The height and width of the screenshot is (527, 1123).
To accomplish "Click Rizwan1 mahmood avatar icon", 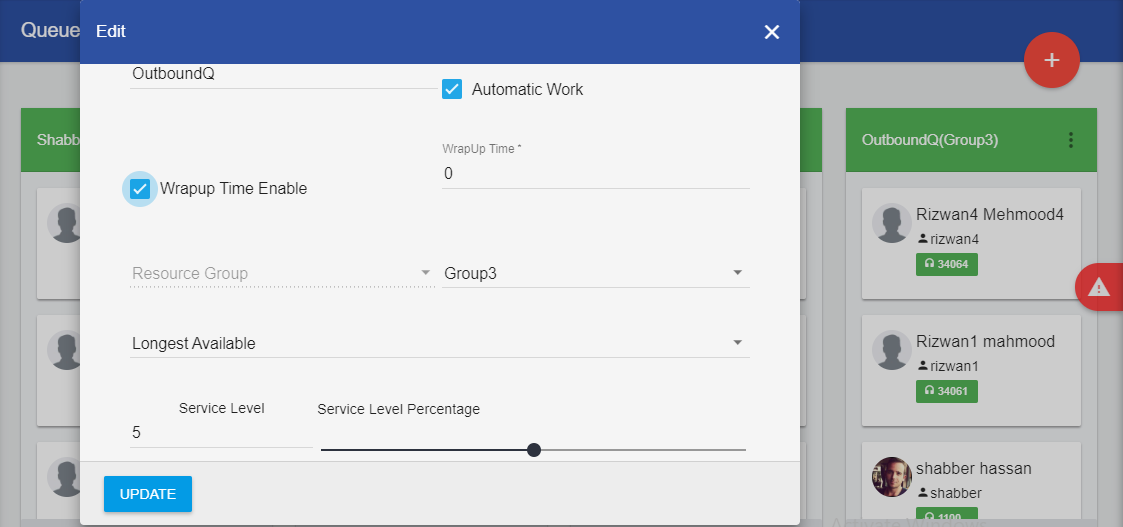I will [x=891, y=351].
